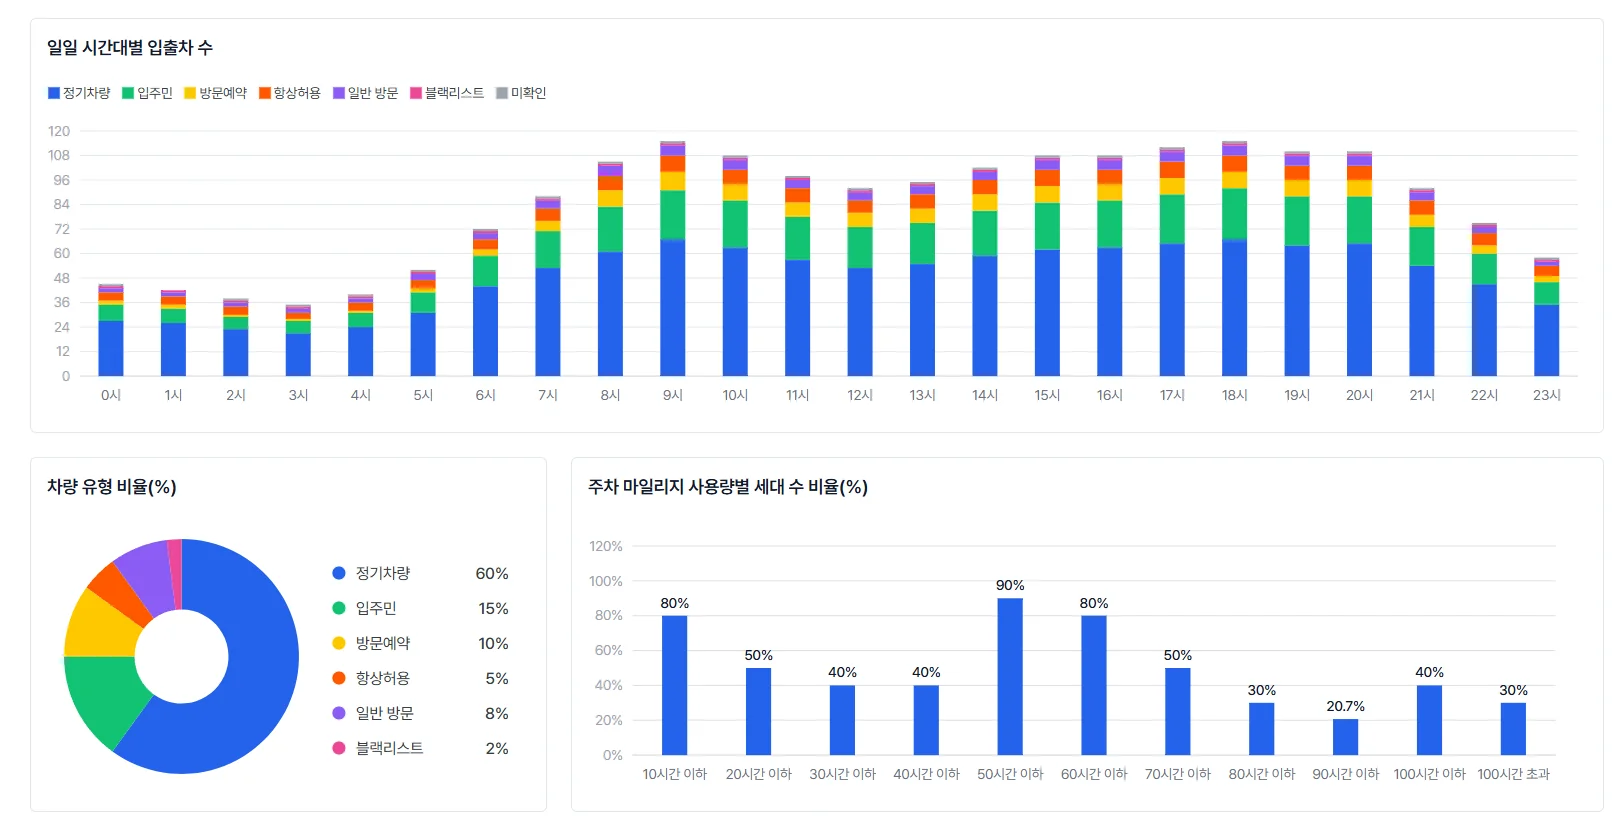
Task: Click the 20.7% data label
Action: pyautogui.click(x=1346, y=706)
